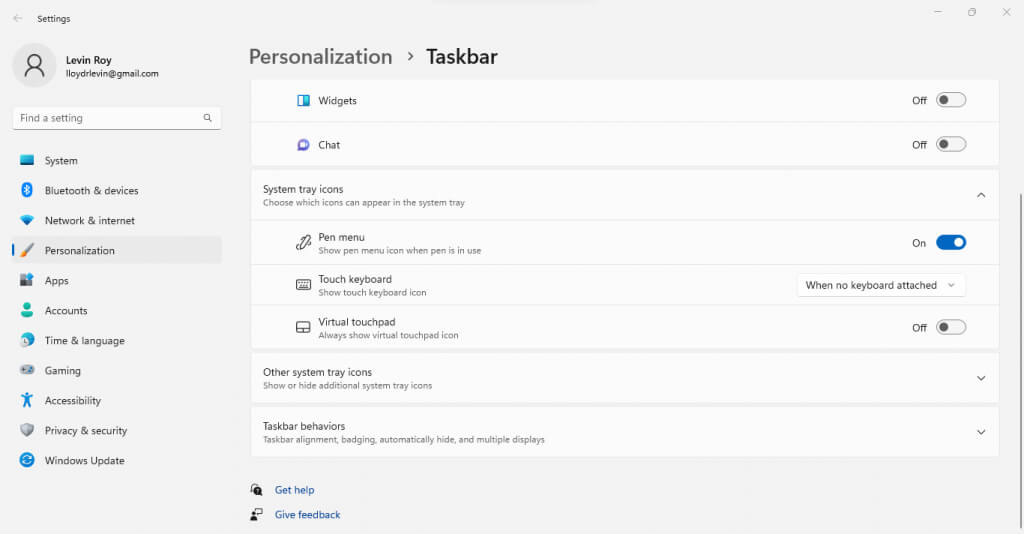Click the Accessibility icon in sidebar
The image size is (1024, 534).
point(27,400)
